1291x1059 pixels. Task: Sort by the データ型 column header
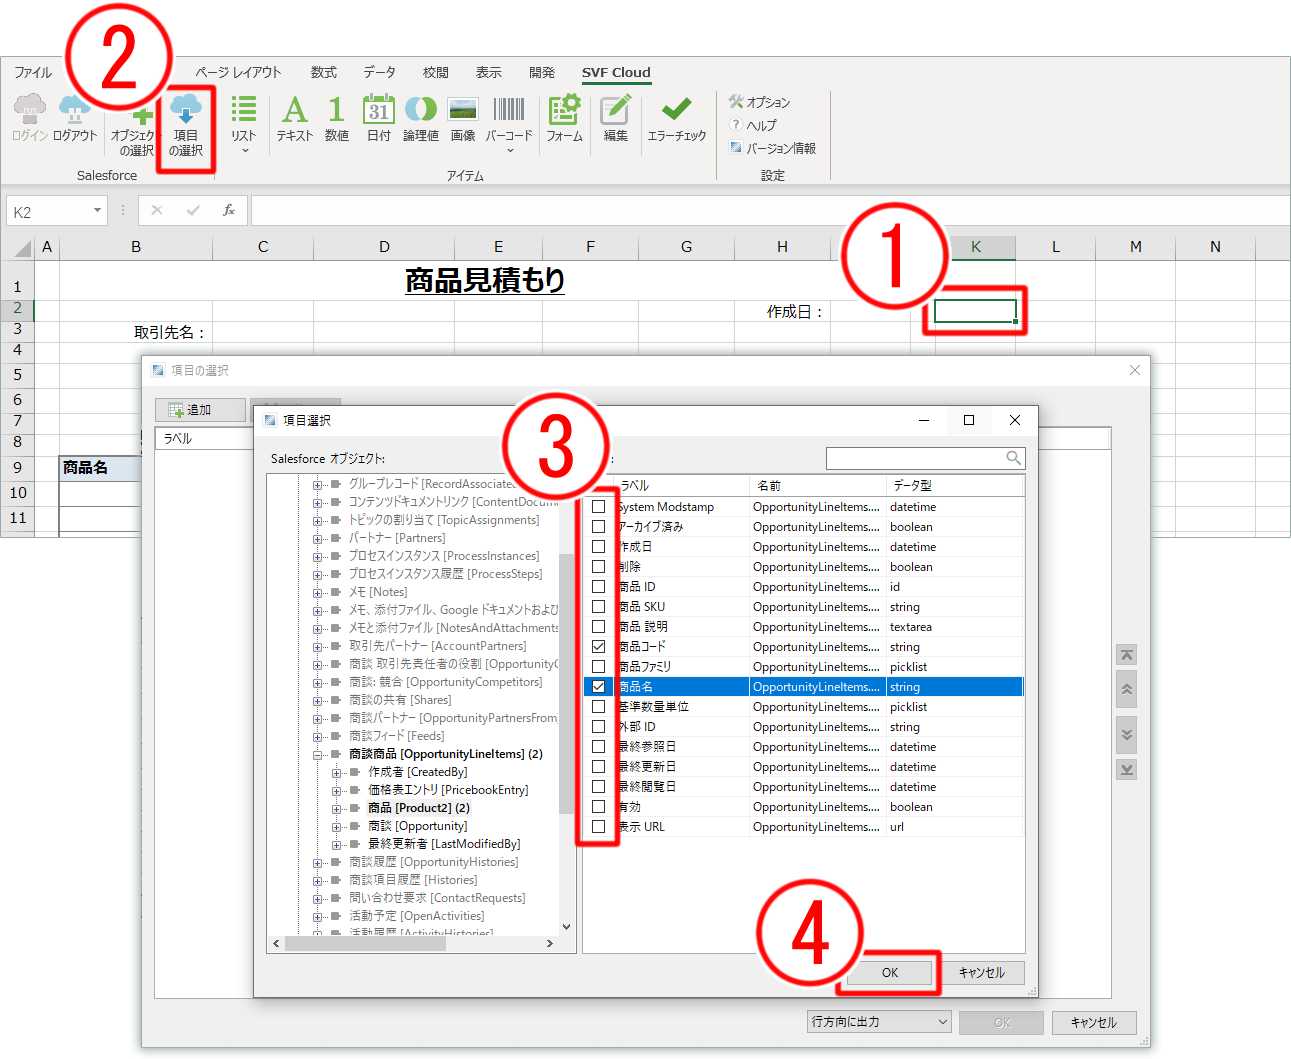pos(955,485)
